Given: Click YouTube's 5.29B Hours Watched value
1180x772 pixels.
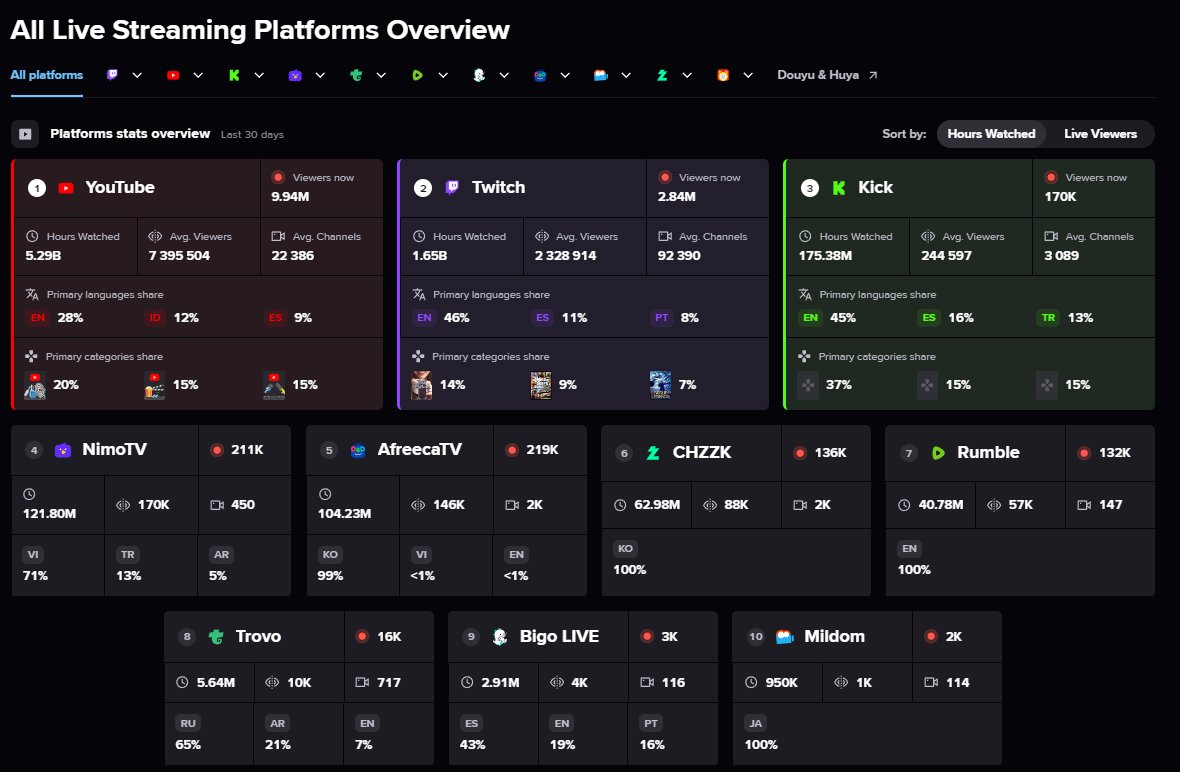Looking at the screenshot, I should (x=44, y=256).
